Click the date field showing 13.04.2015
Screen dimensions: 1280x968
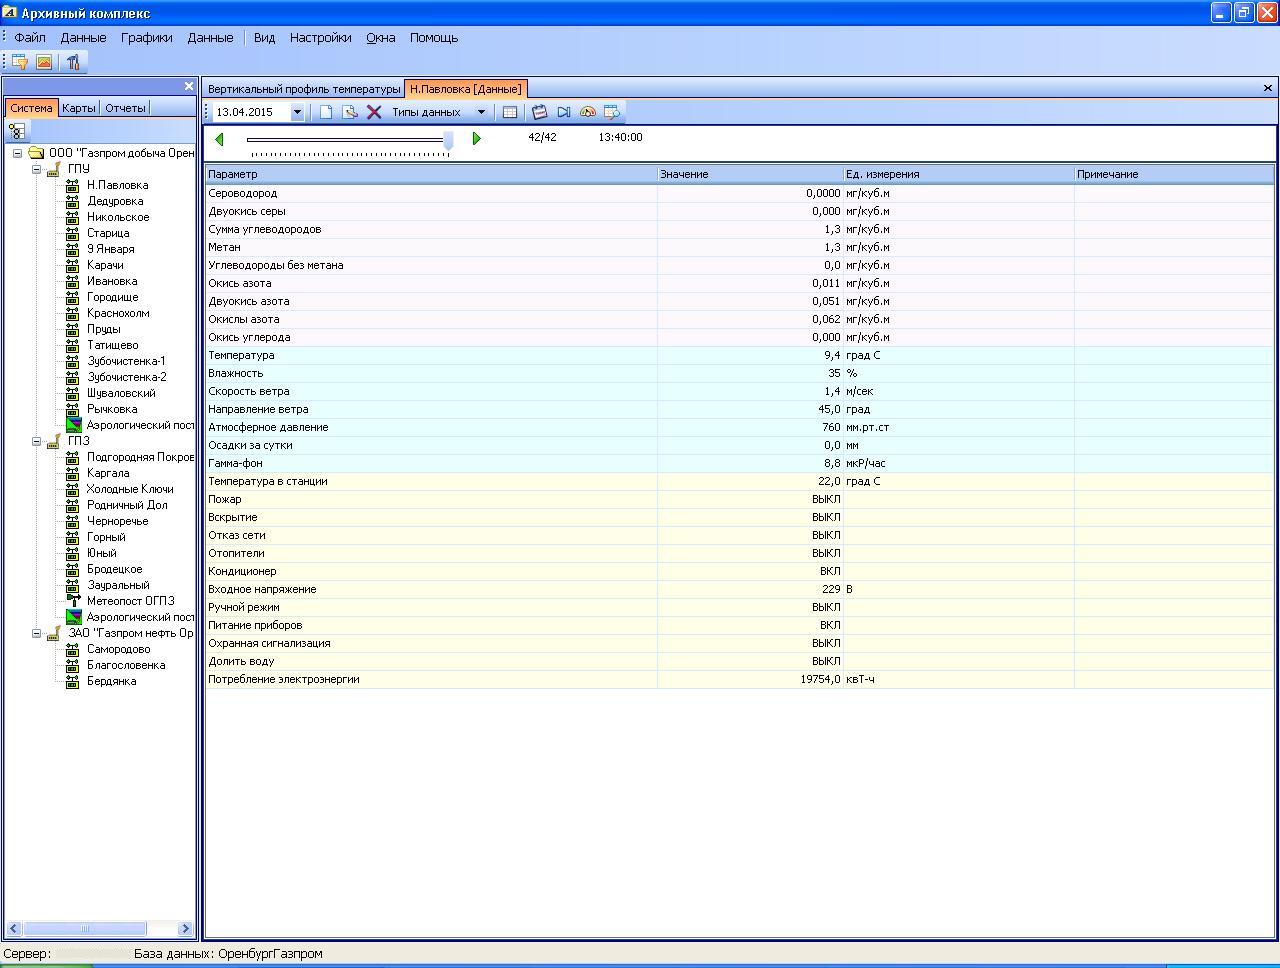click(x=250, y=112)
